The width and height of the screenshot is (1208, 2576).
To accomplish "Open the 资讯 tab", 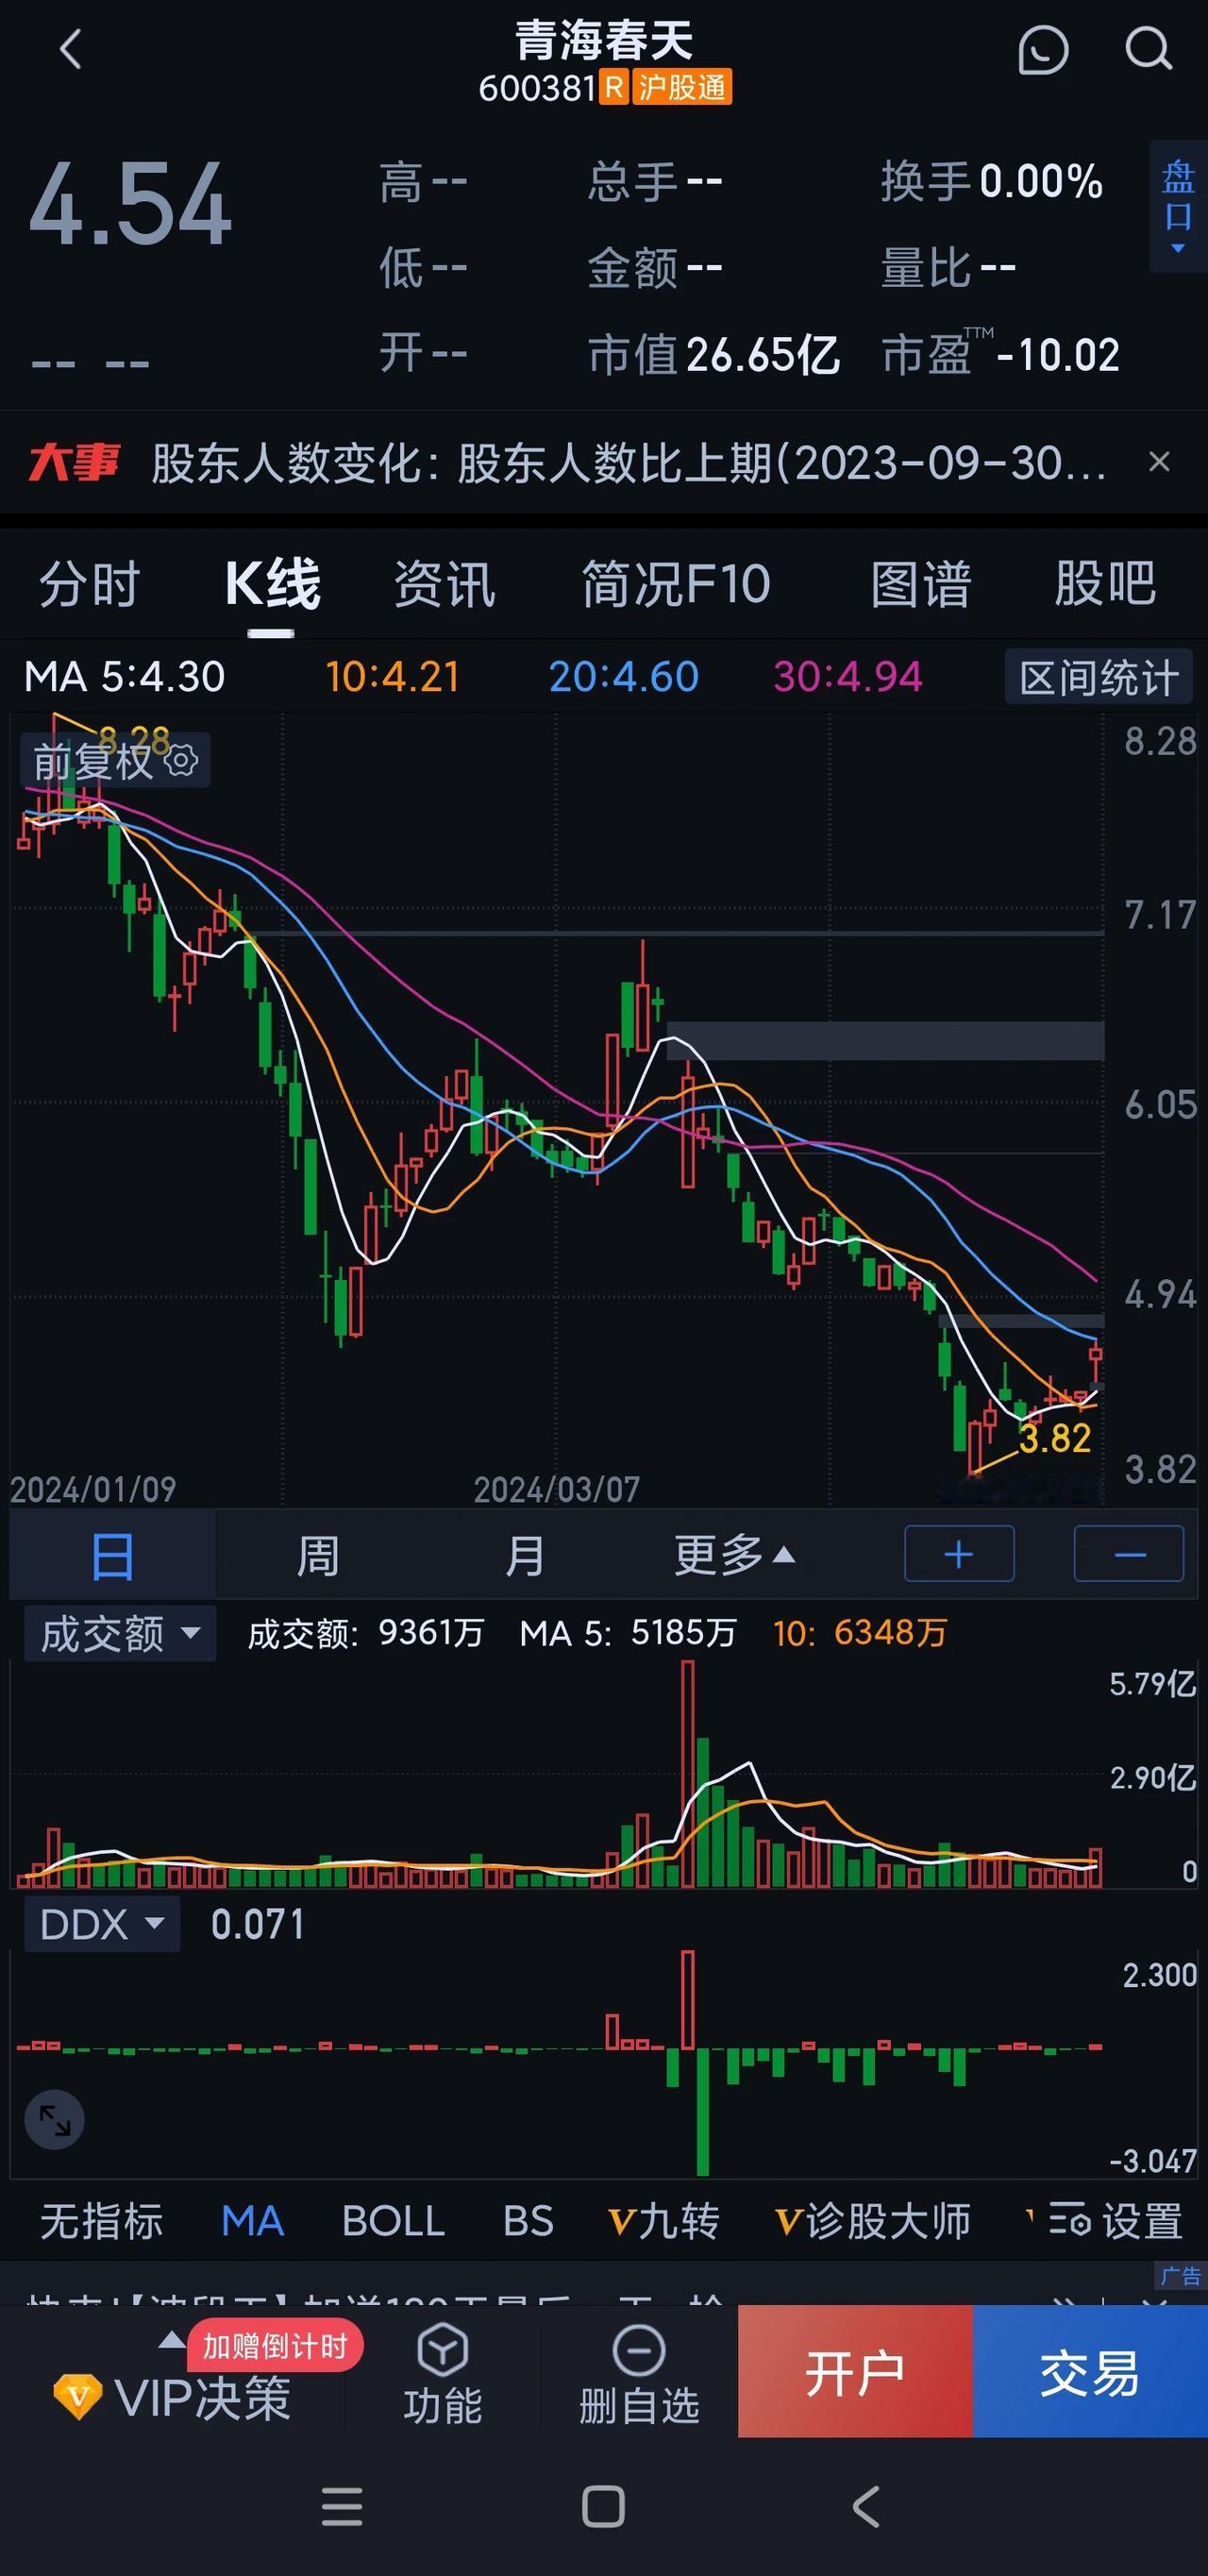I will click(444, 584).
